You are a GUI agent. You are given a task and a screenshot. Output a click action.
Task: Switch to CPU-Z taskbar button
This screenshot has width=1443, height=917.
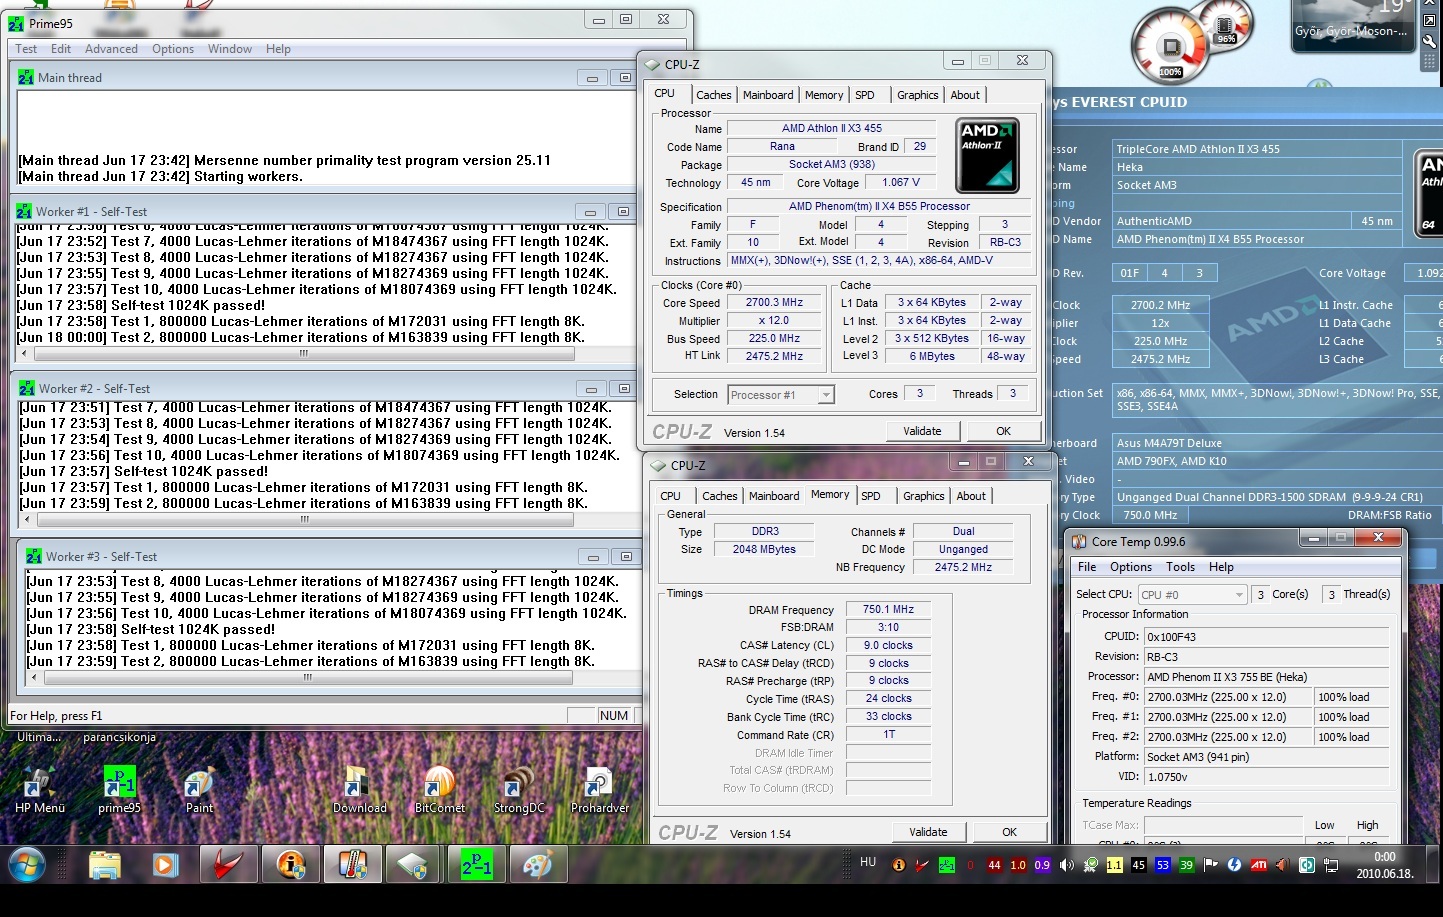[415, 865]
